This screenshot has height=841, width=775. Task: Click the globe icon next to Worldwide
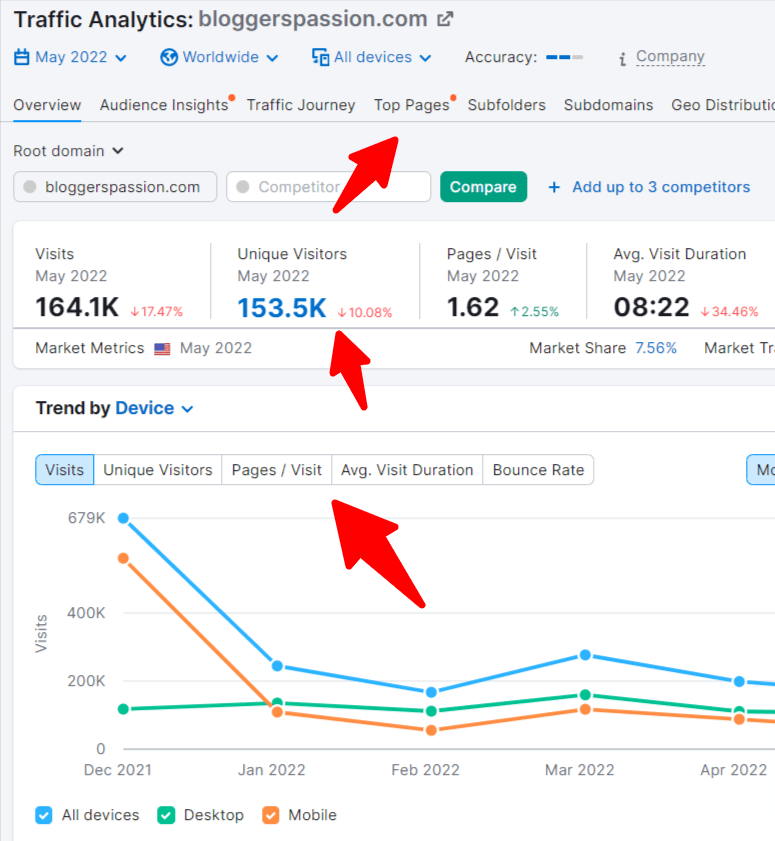[169, 57]
